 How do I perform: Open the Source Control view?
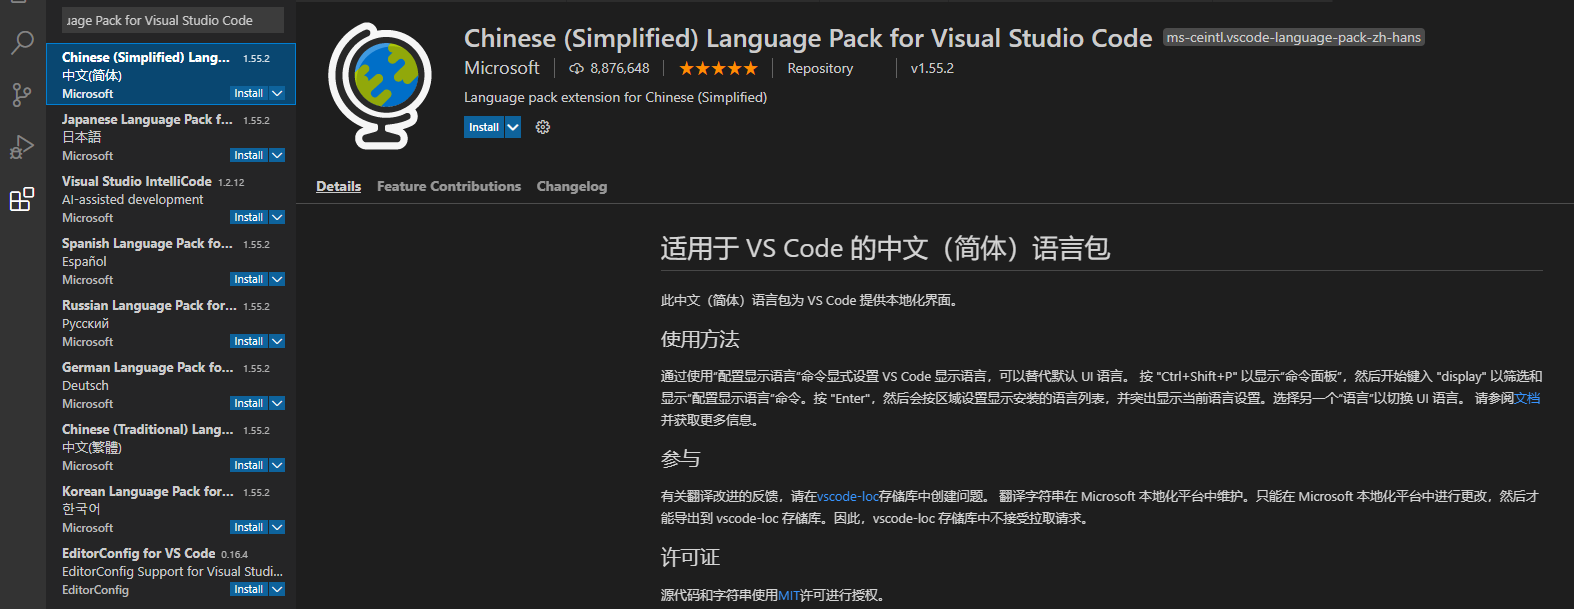pos(22,95)
